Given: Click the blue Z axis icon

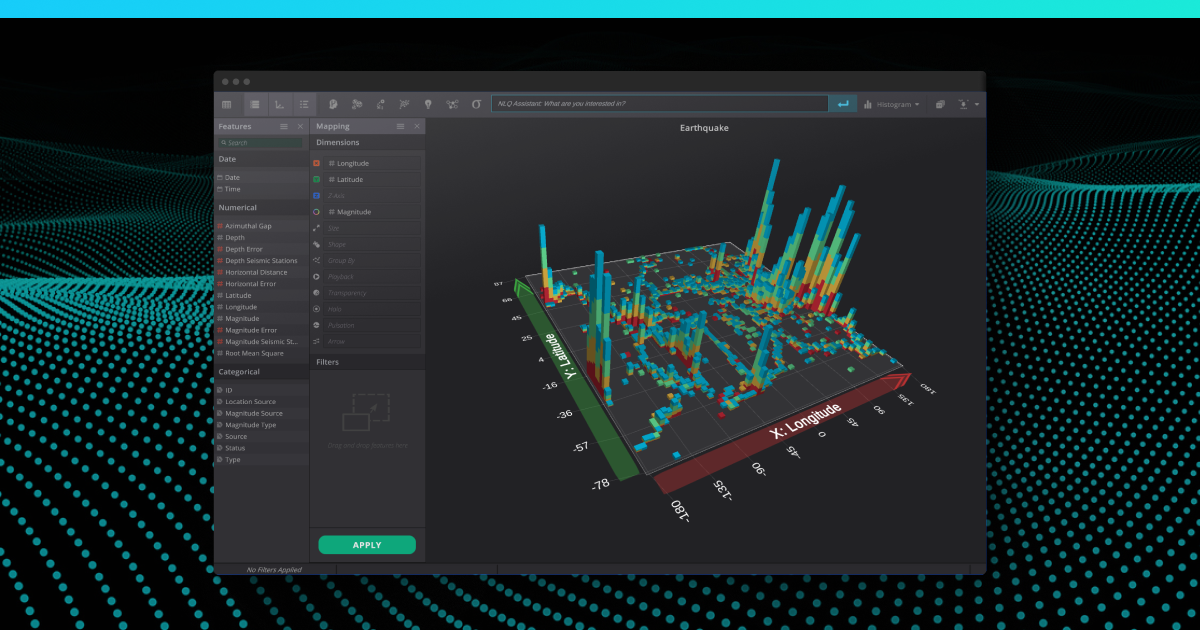Looking at the screenshot, I should click(316, 196).
